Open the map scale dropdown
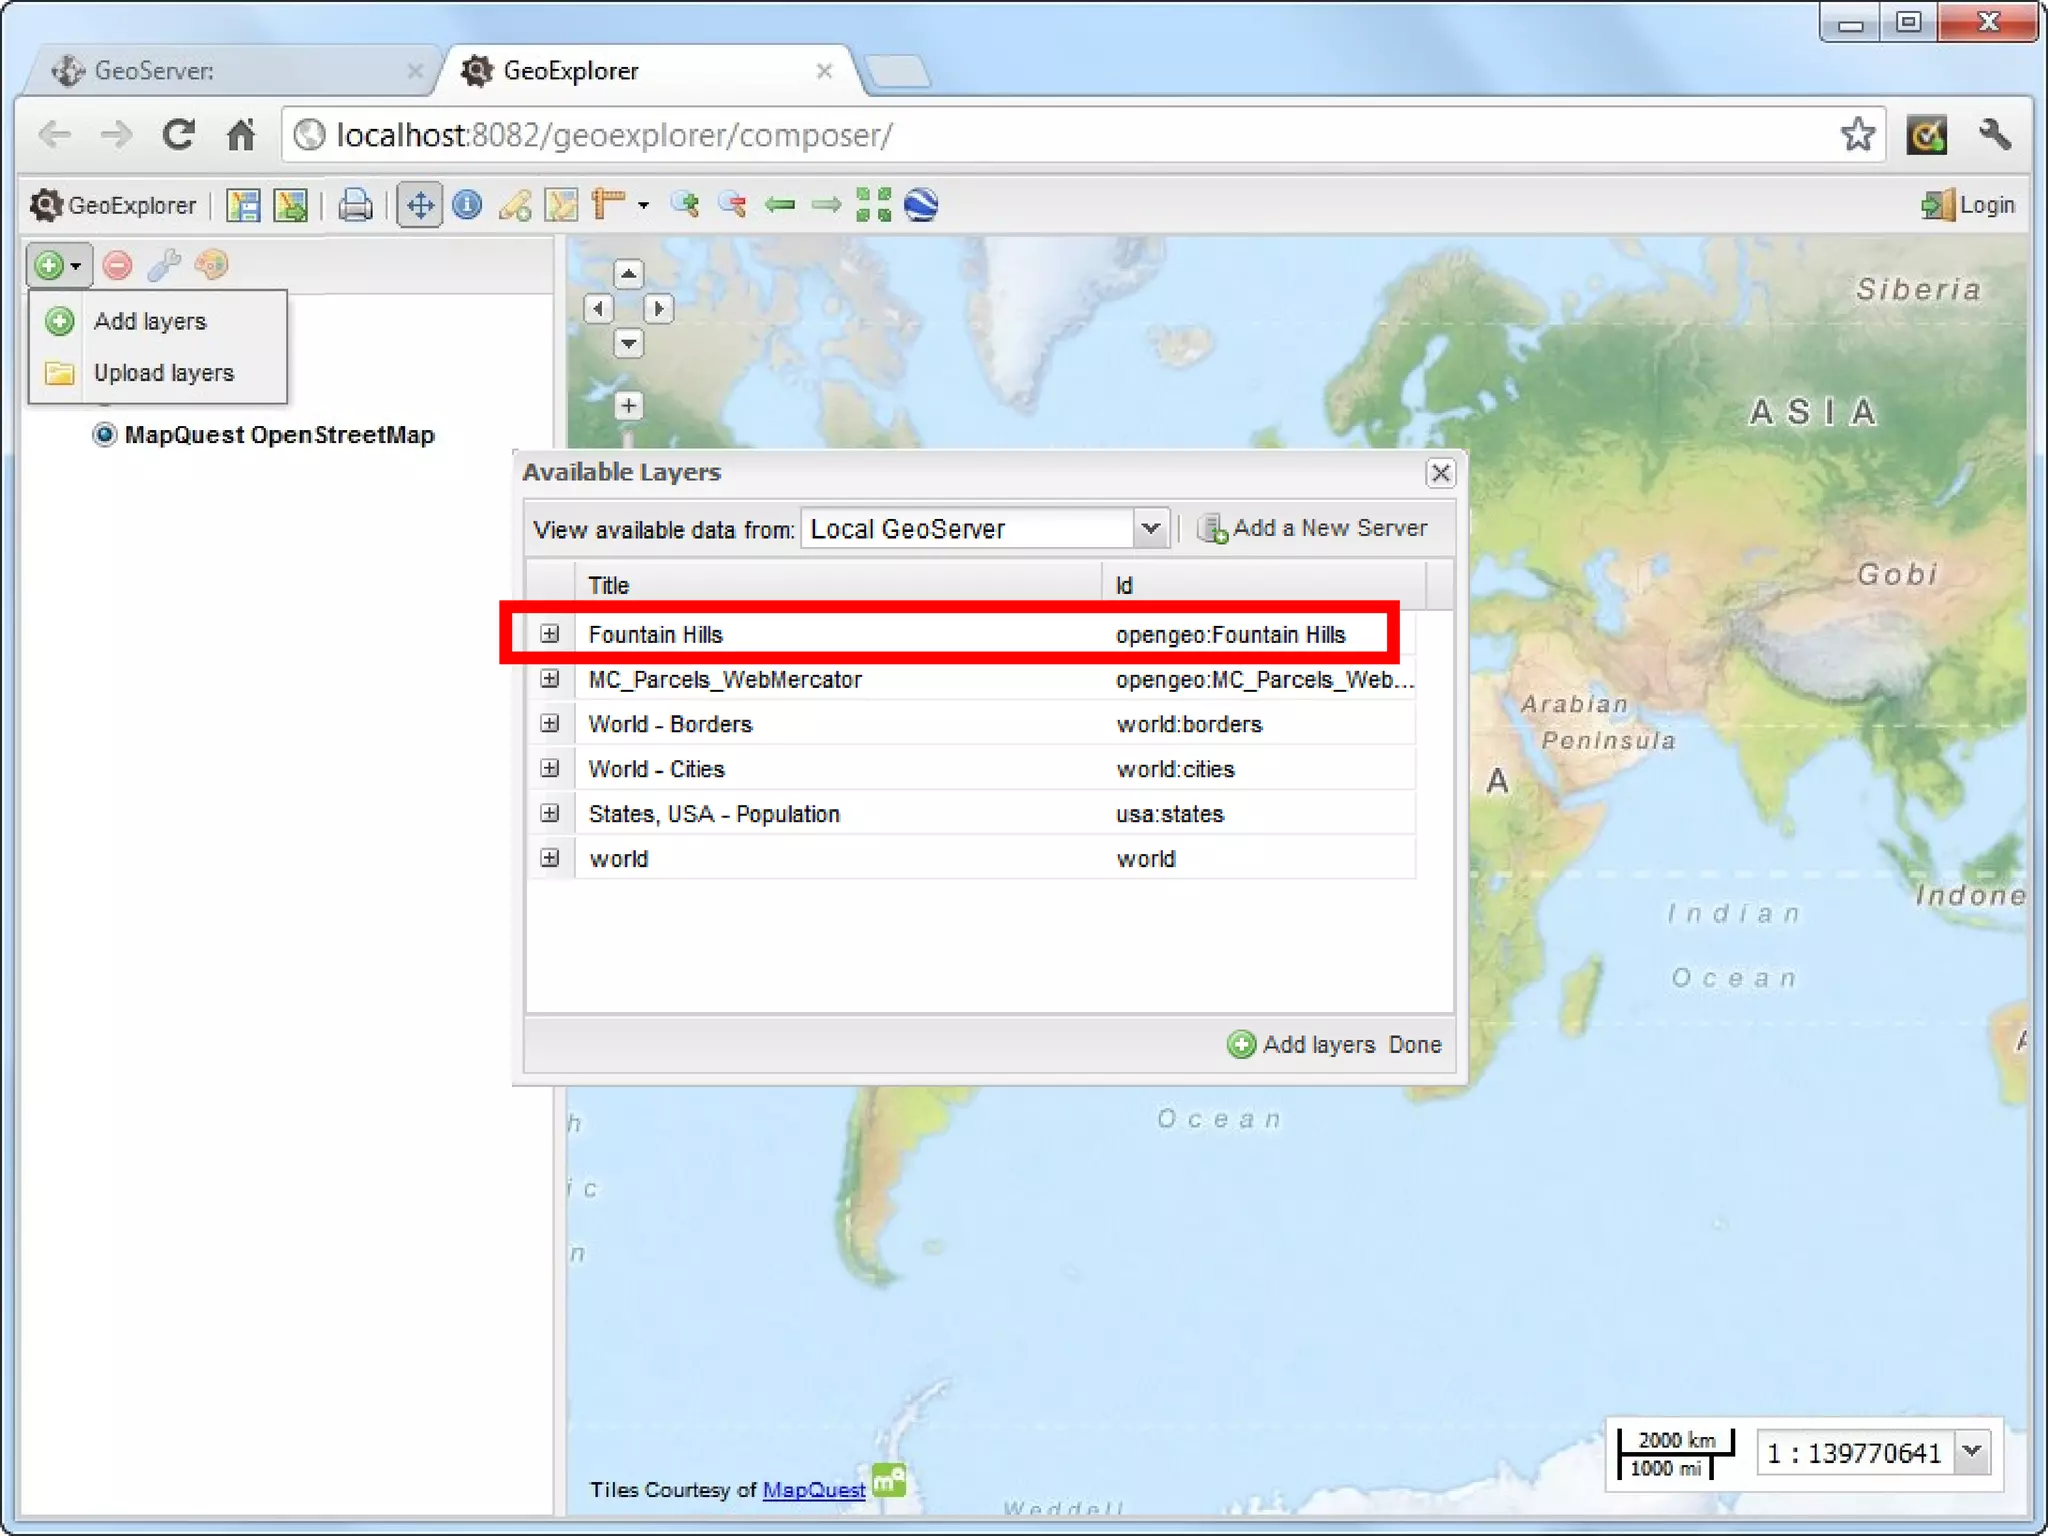This screenshot has height=1536, width=2048. point(1972,1451)
